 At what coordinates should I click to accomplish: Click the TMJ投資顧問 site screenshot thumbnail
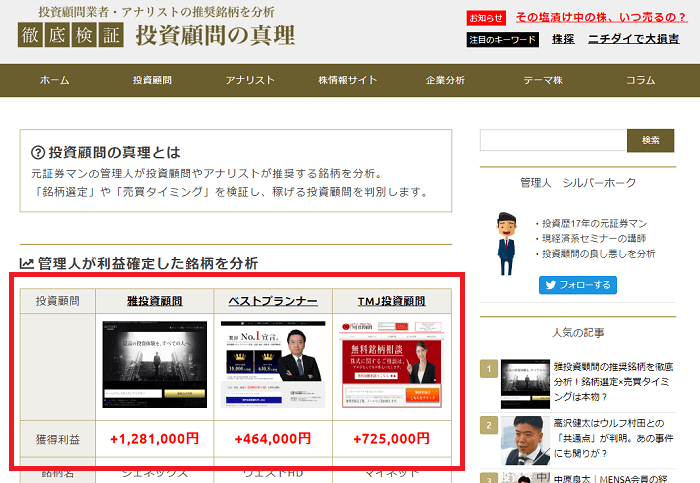(x=392, y=364)
